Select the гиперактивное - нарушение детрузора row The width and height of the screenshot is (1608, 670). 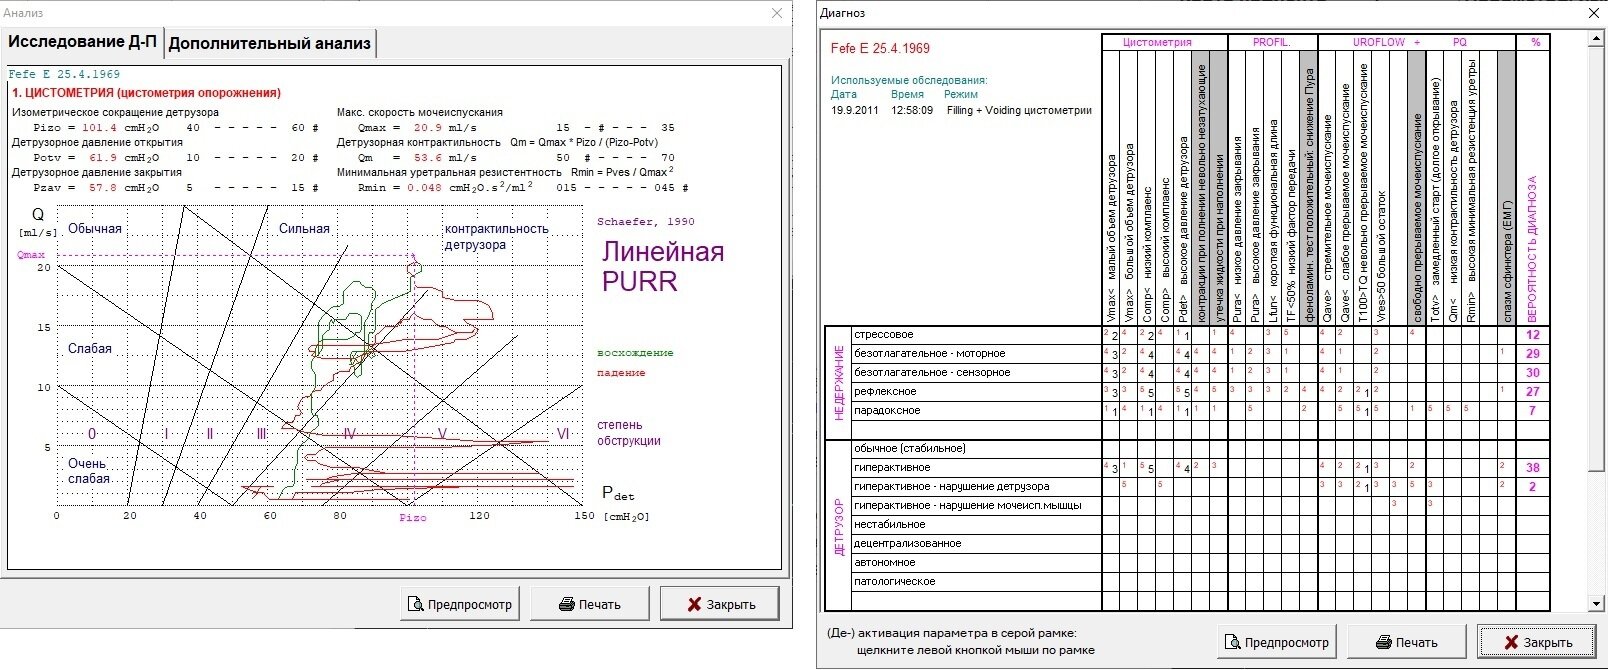point(952,487)
